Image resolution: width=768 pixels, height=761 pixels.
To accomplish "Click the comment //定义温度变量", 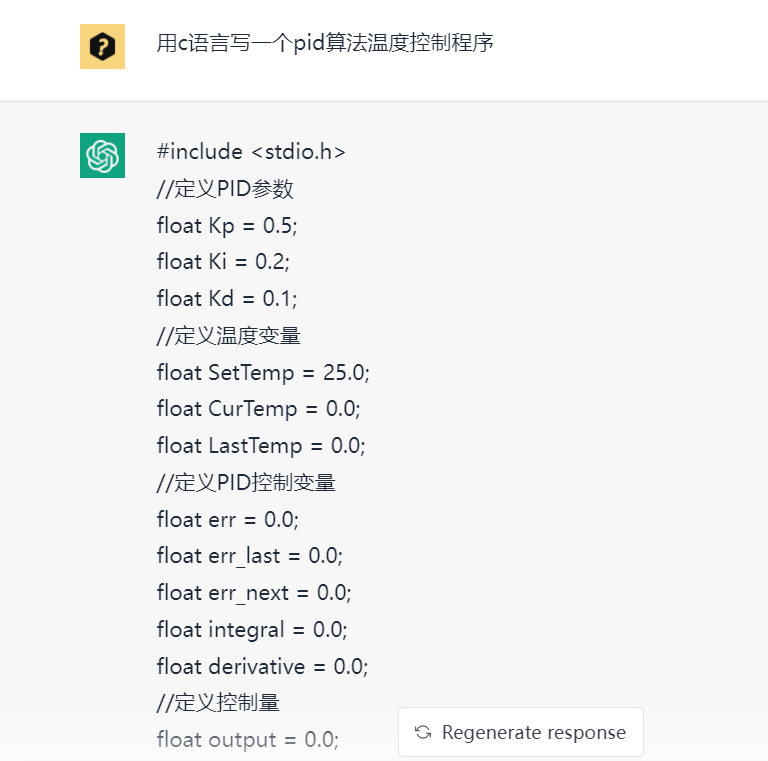I will click(x=229, y=335).
